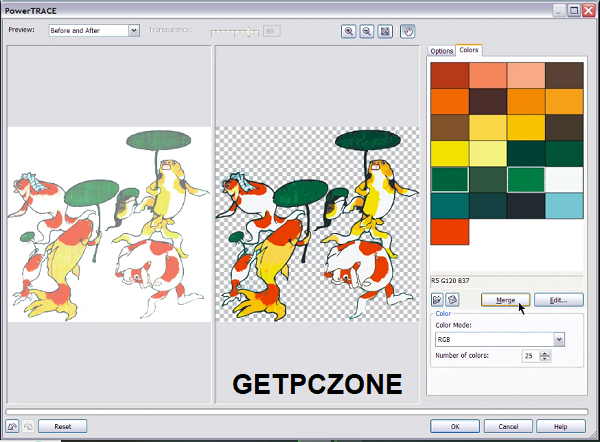The width and height of the screenshot is (600, 442).
Task: Select the medium teal swatch
Action: (450, 206)
